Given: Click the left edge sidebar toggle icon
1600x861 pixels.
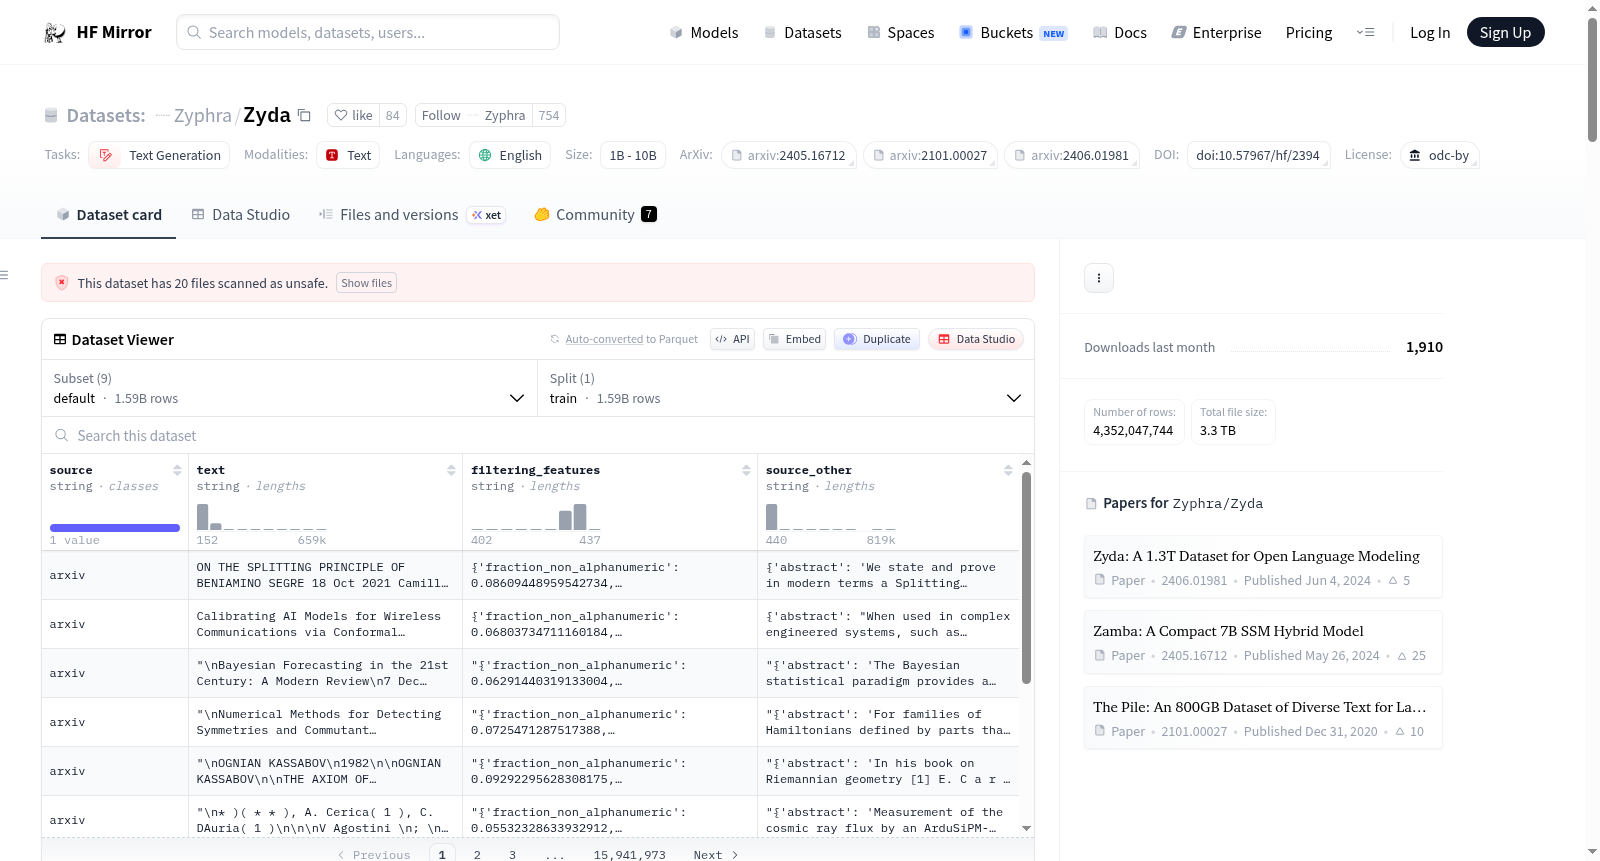Looking at the screenshot, I should [4, 275].
